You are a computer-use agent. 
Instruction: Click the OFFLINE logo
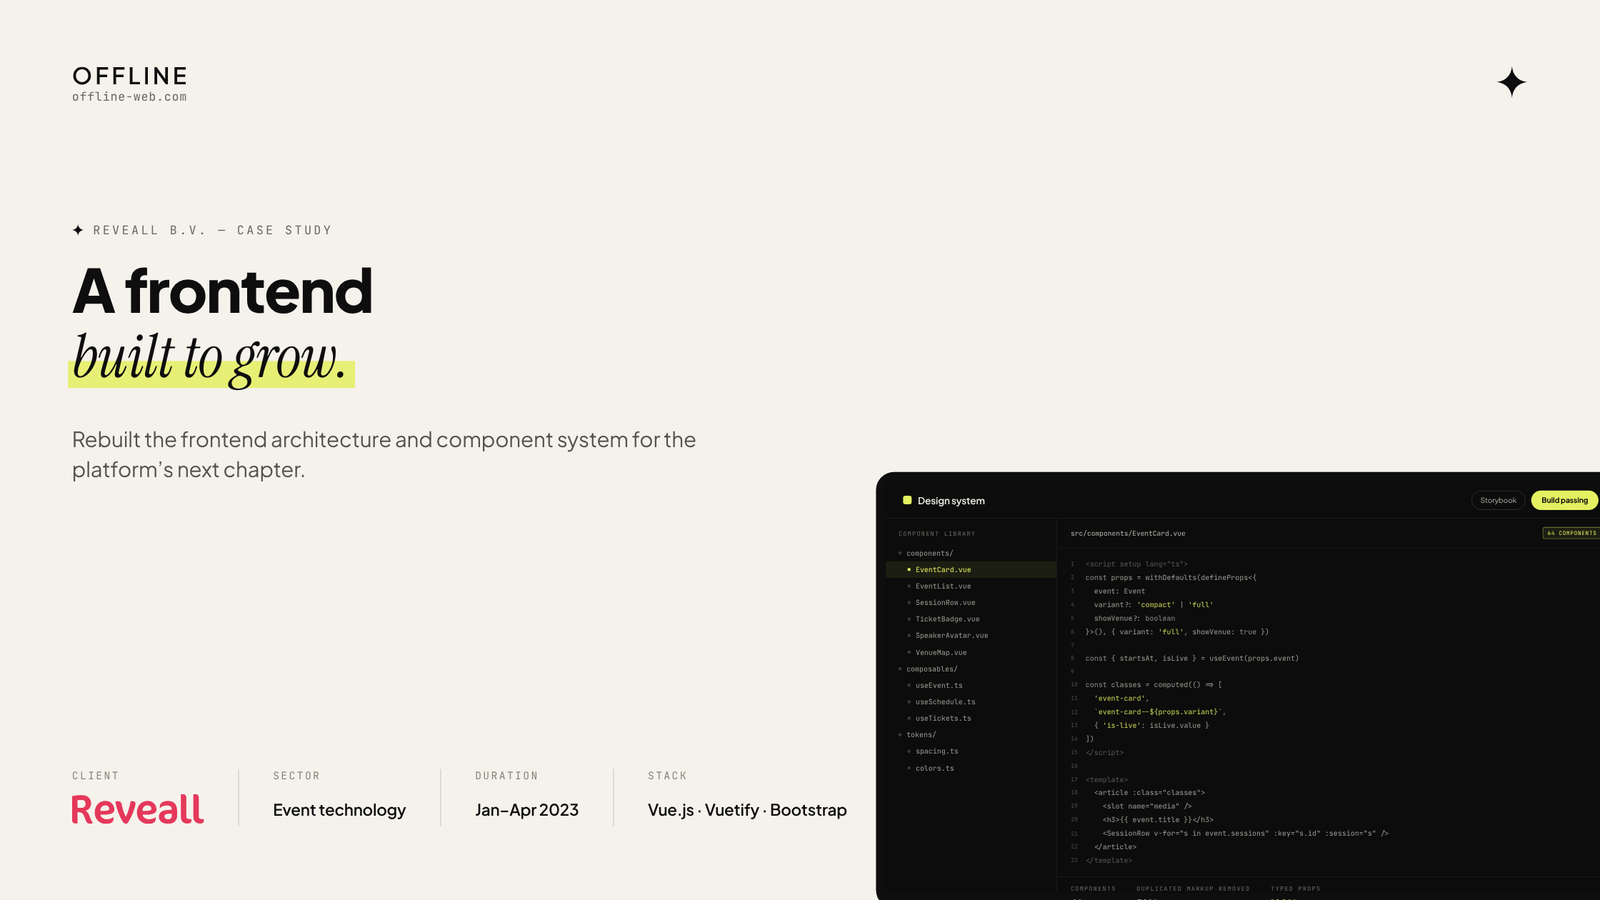tap(130, 76)
